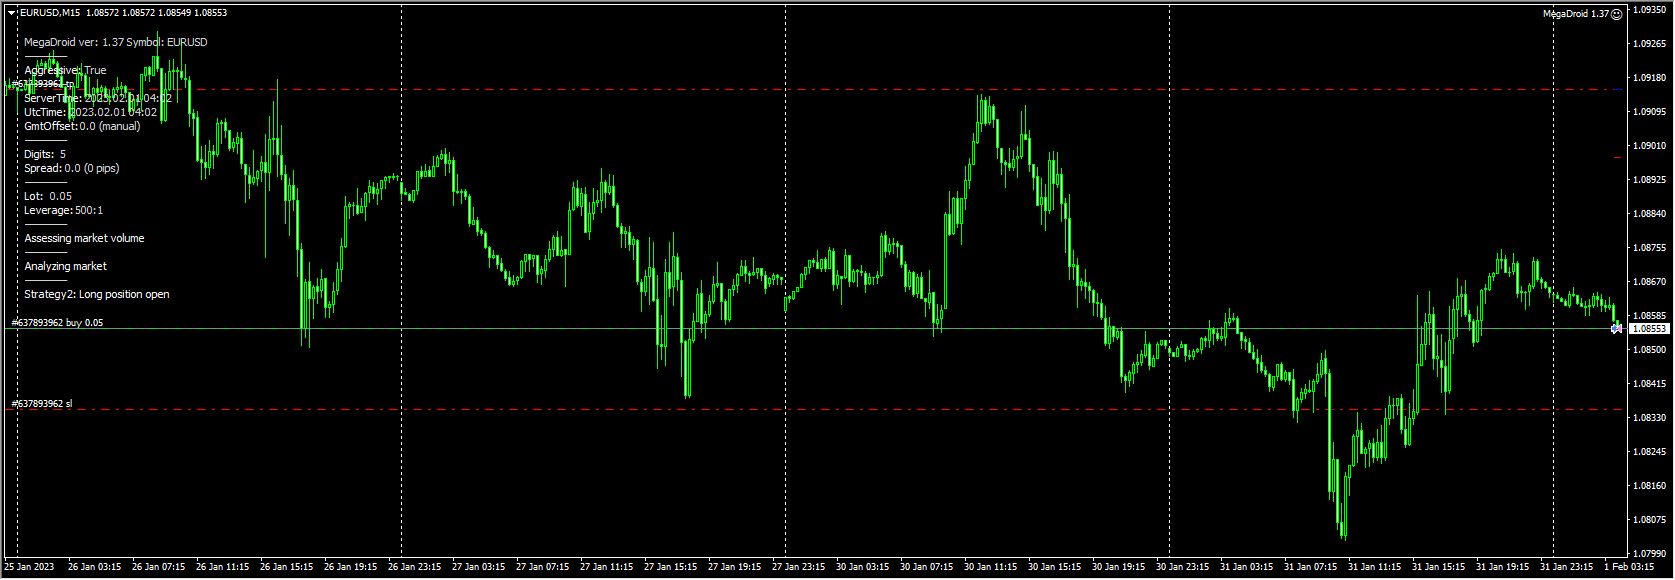This screenshot has width=1675, height=580.
Task: Click the 'Leverage: 500:1' line
Action: 64,210
